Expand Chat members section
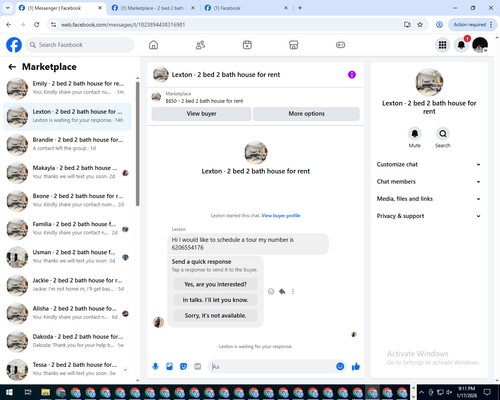 pyautogui.click(x=429, y=182)
